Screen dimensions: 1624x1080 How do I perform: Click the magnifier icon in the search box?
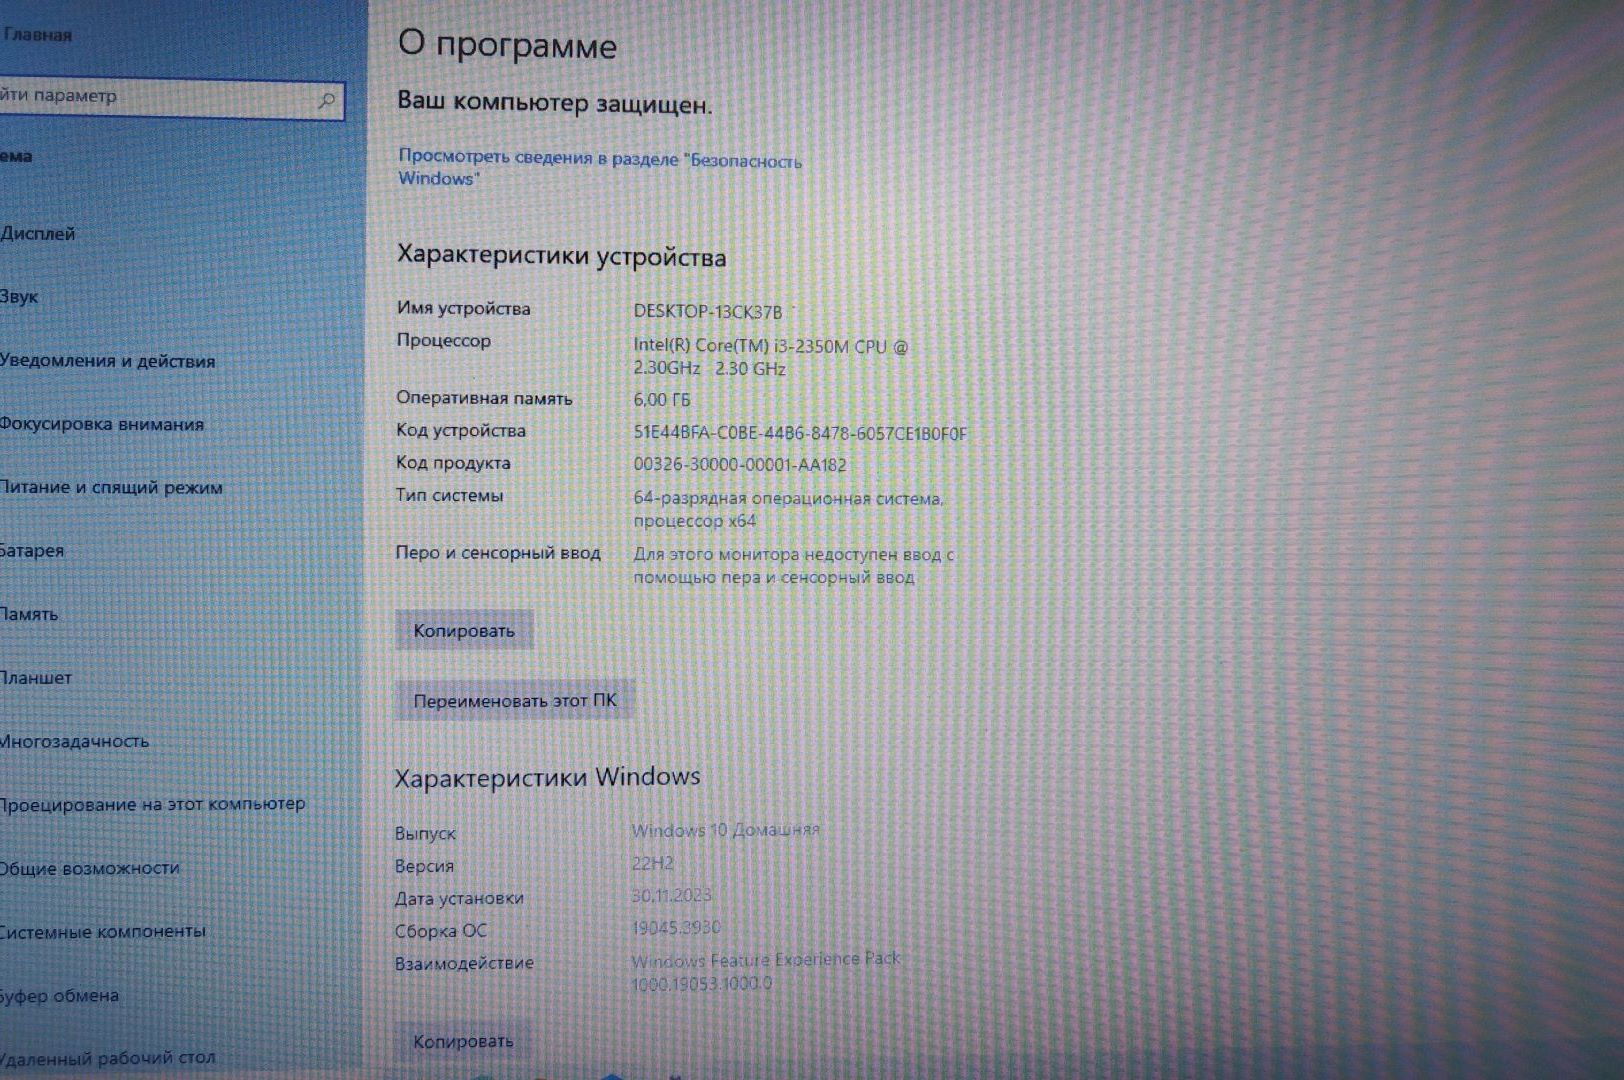[326, 100]
